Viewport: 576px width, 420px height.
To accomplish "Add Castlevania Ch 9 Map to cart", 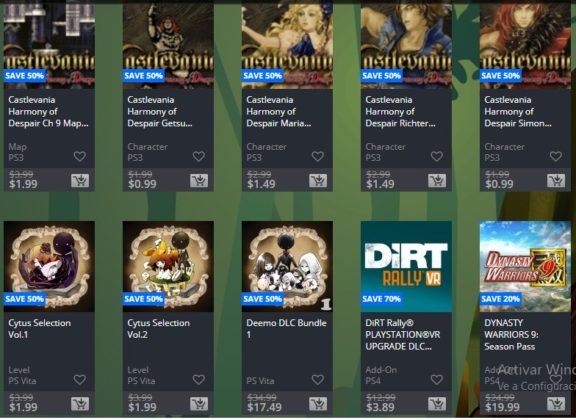I will [80, 180].
